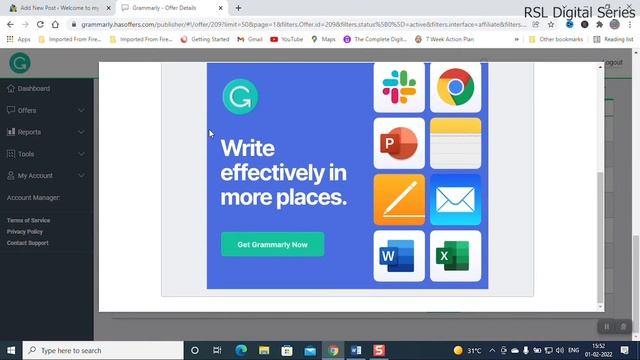
Task: Click the Windows taskbar search box
Action: (103, 350)
